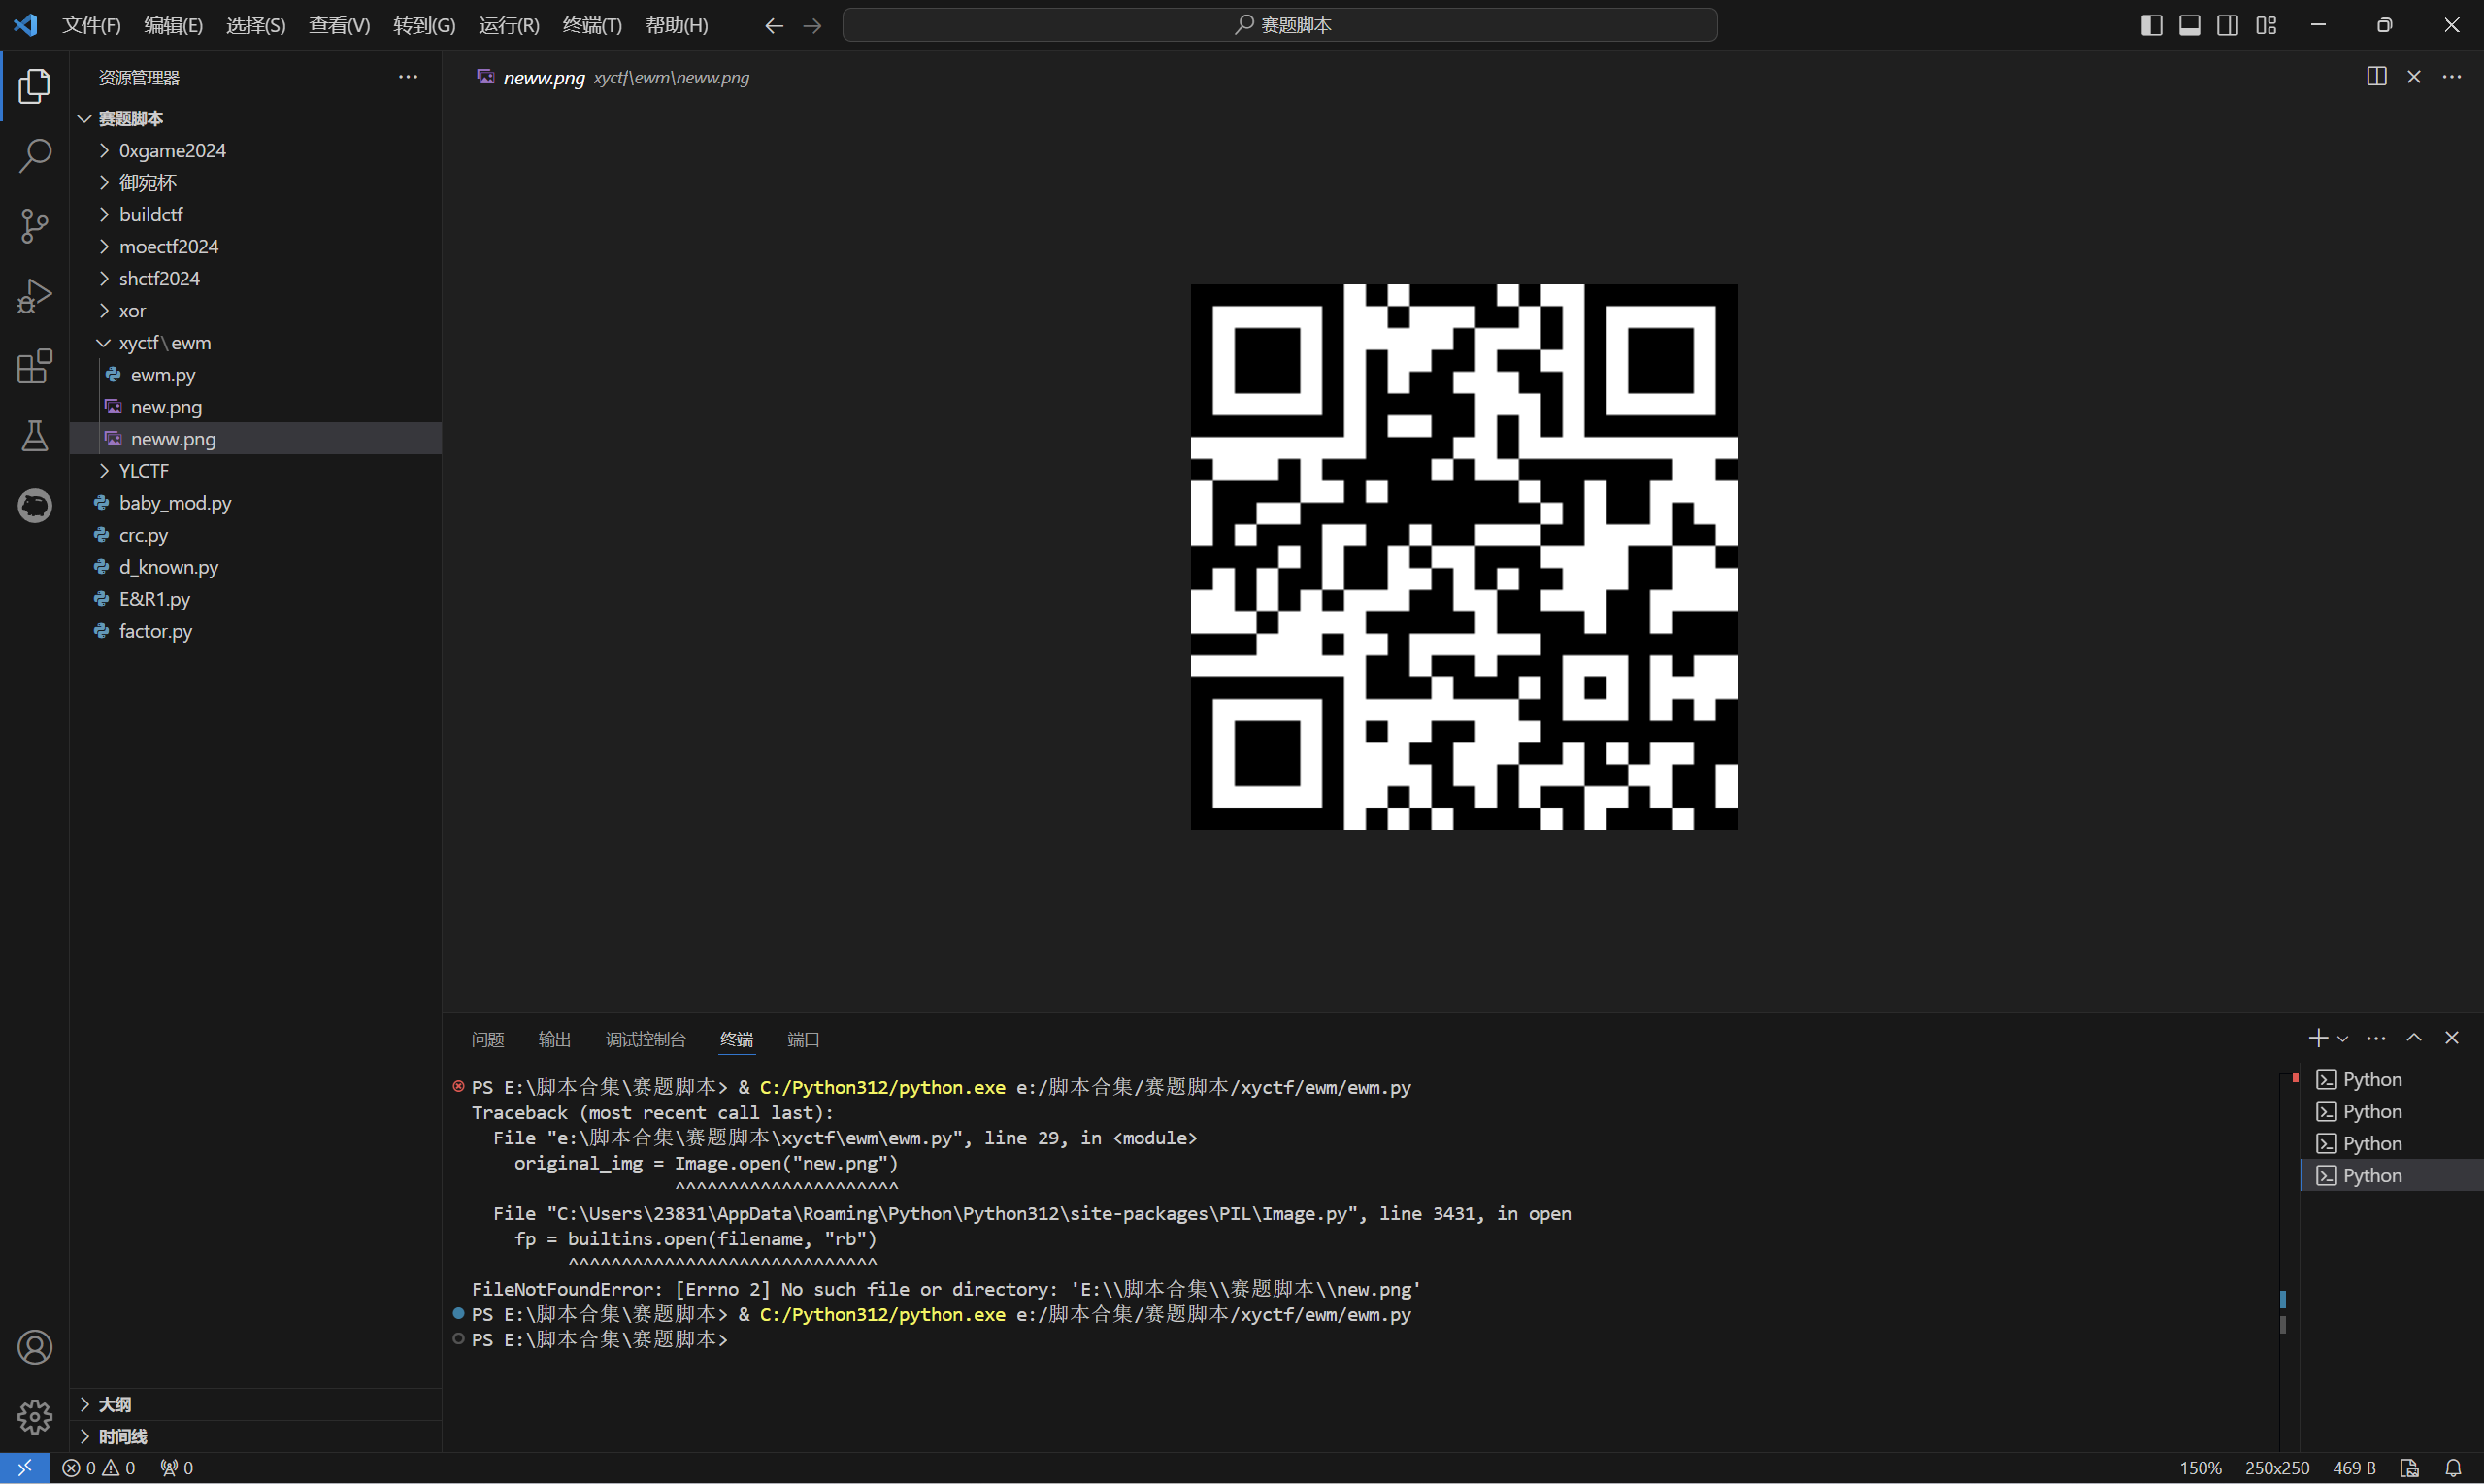This screenshot has height=1484, width=2484.
Task: Expand the 时间线 timeline section
Action: tap(255, 1436)
